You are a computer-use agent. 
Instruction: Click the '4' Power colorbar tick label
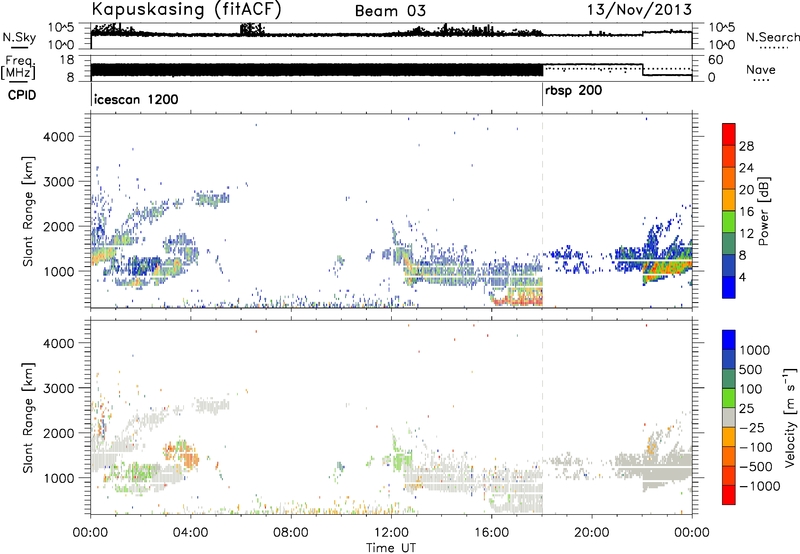coord(743,277)
